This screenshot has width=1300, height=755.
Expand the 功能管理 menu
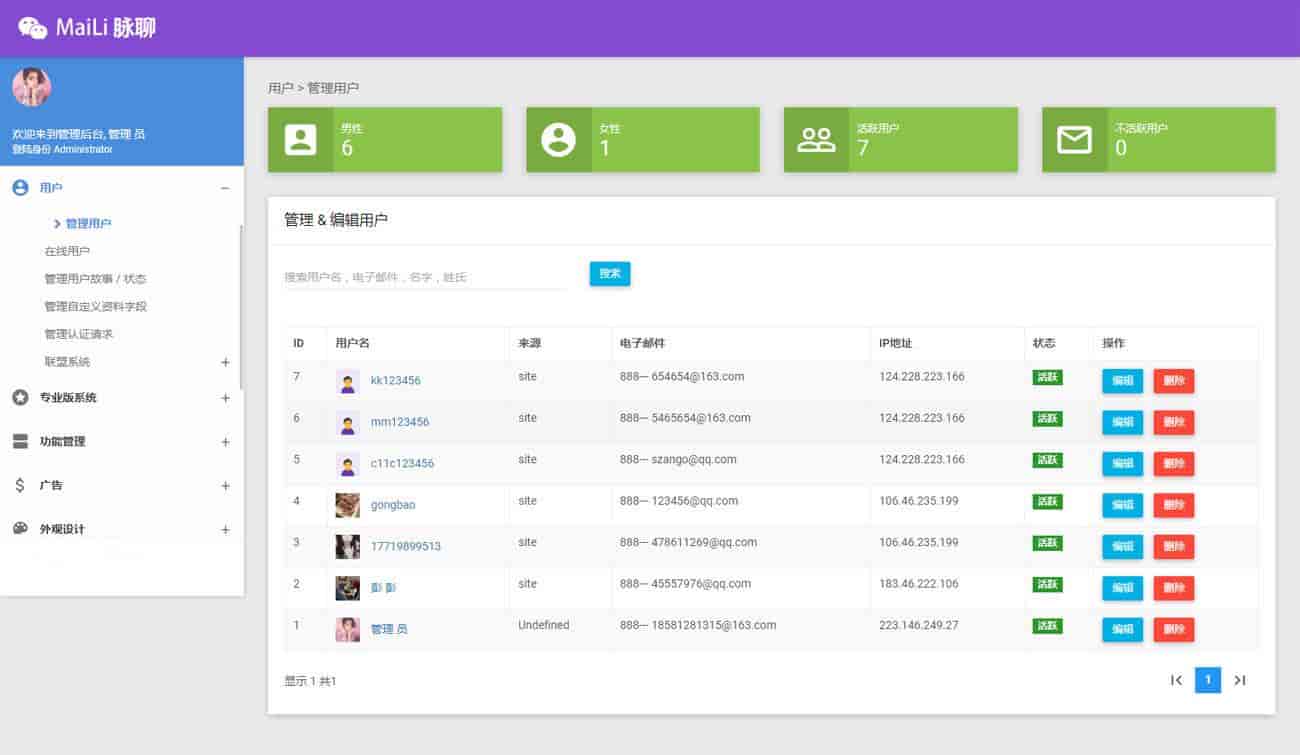point(225,442)
